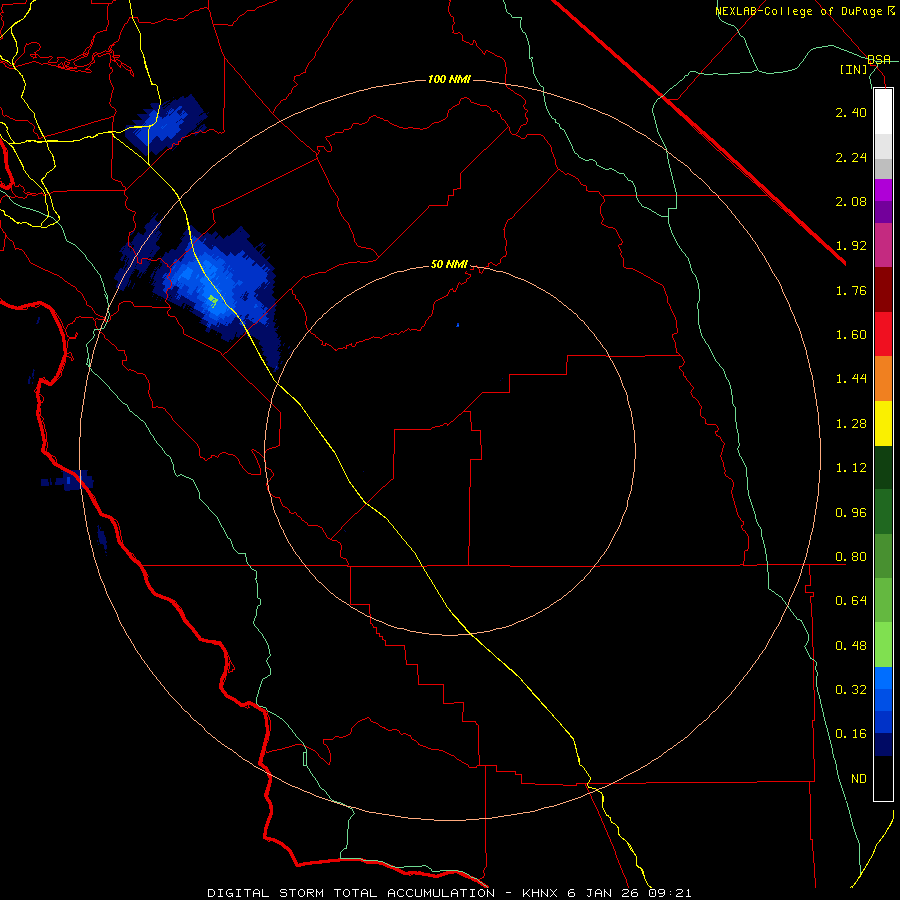Click the ND legend label
The image size is (900, 900).
coord(859,779)
